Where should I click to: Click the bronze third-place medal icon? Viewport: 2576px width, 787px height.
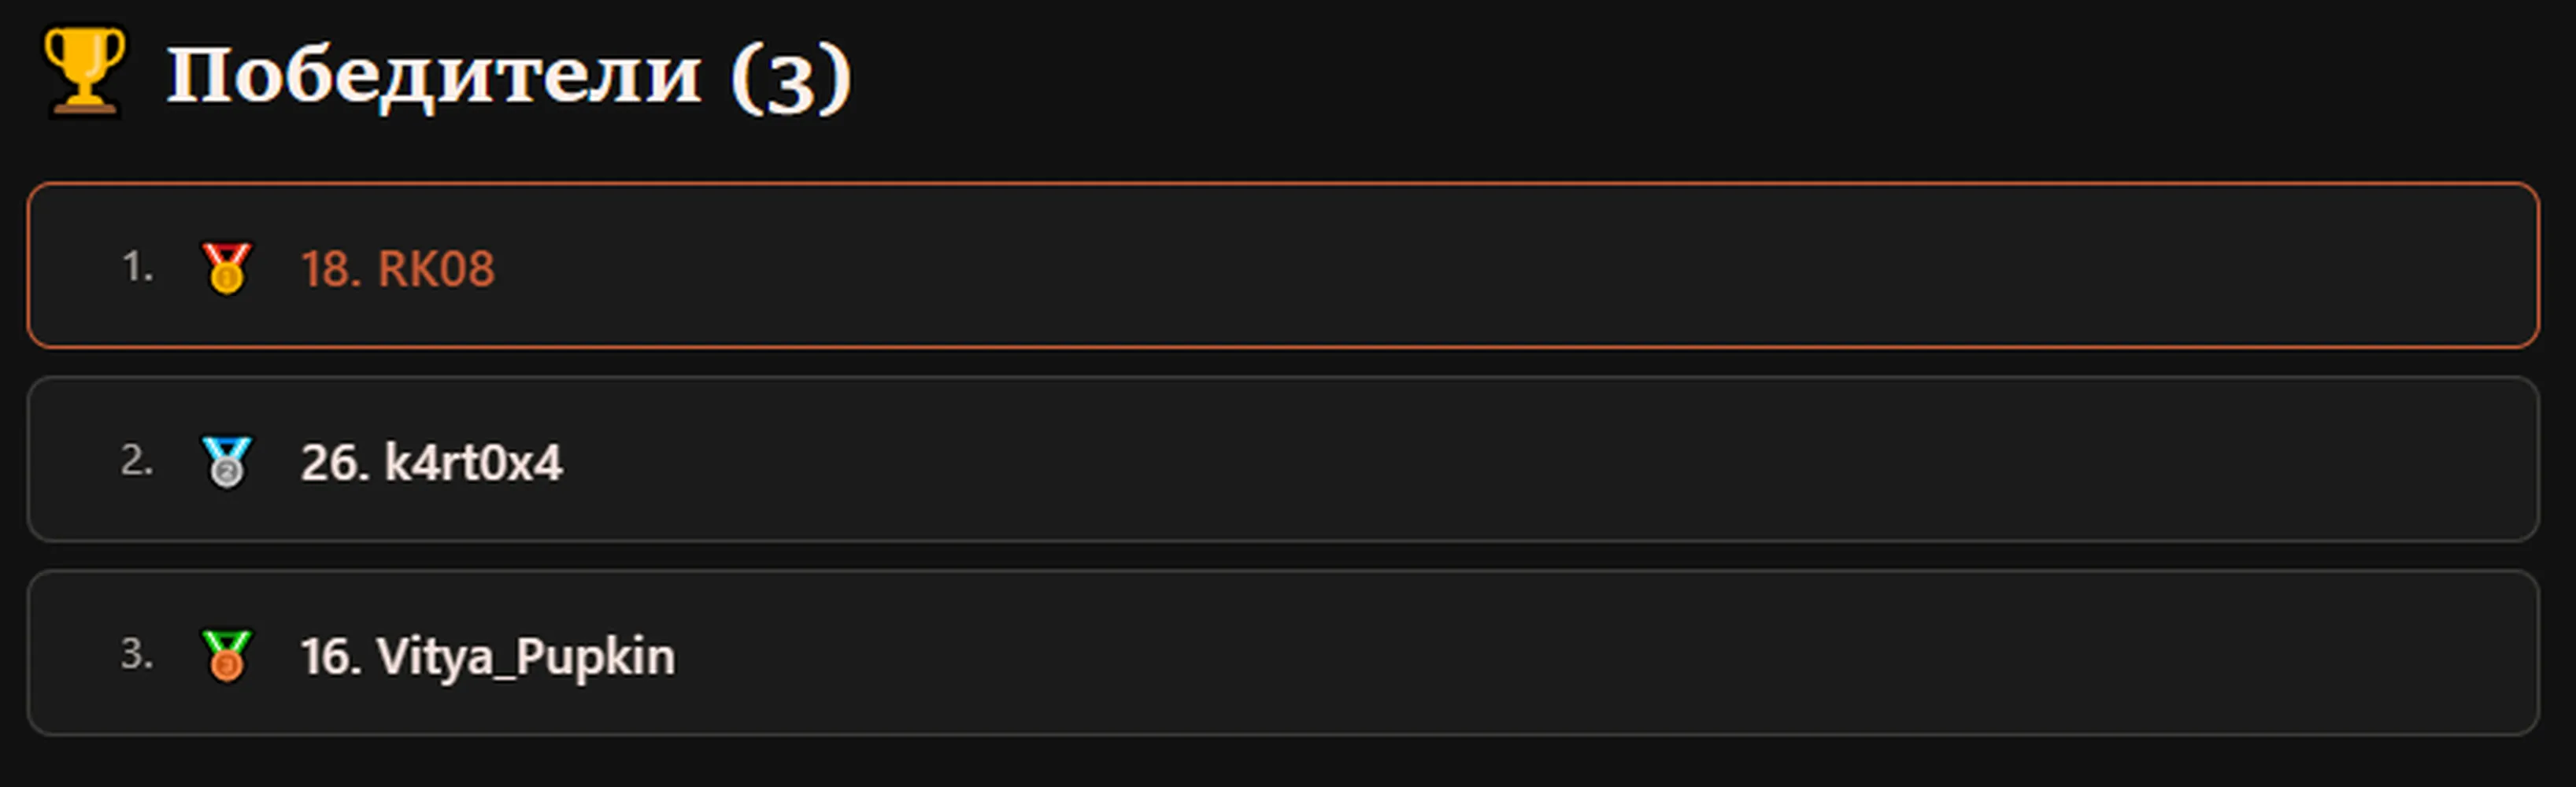[x=227, y=656]
